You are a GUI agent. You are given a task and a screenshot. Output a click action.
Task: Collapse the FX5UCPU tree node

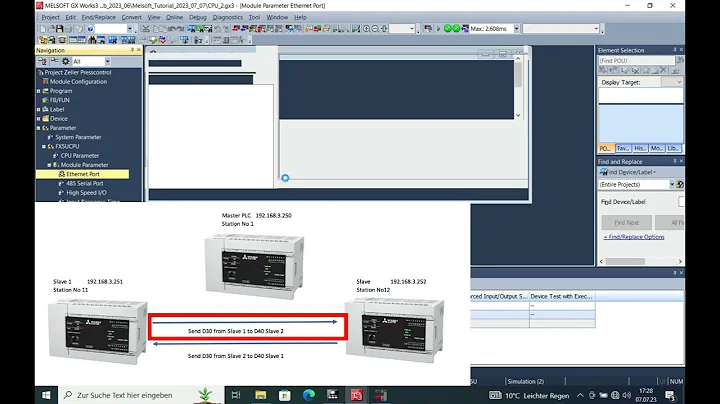tap(44, 146)
